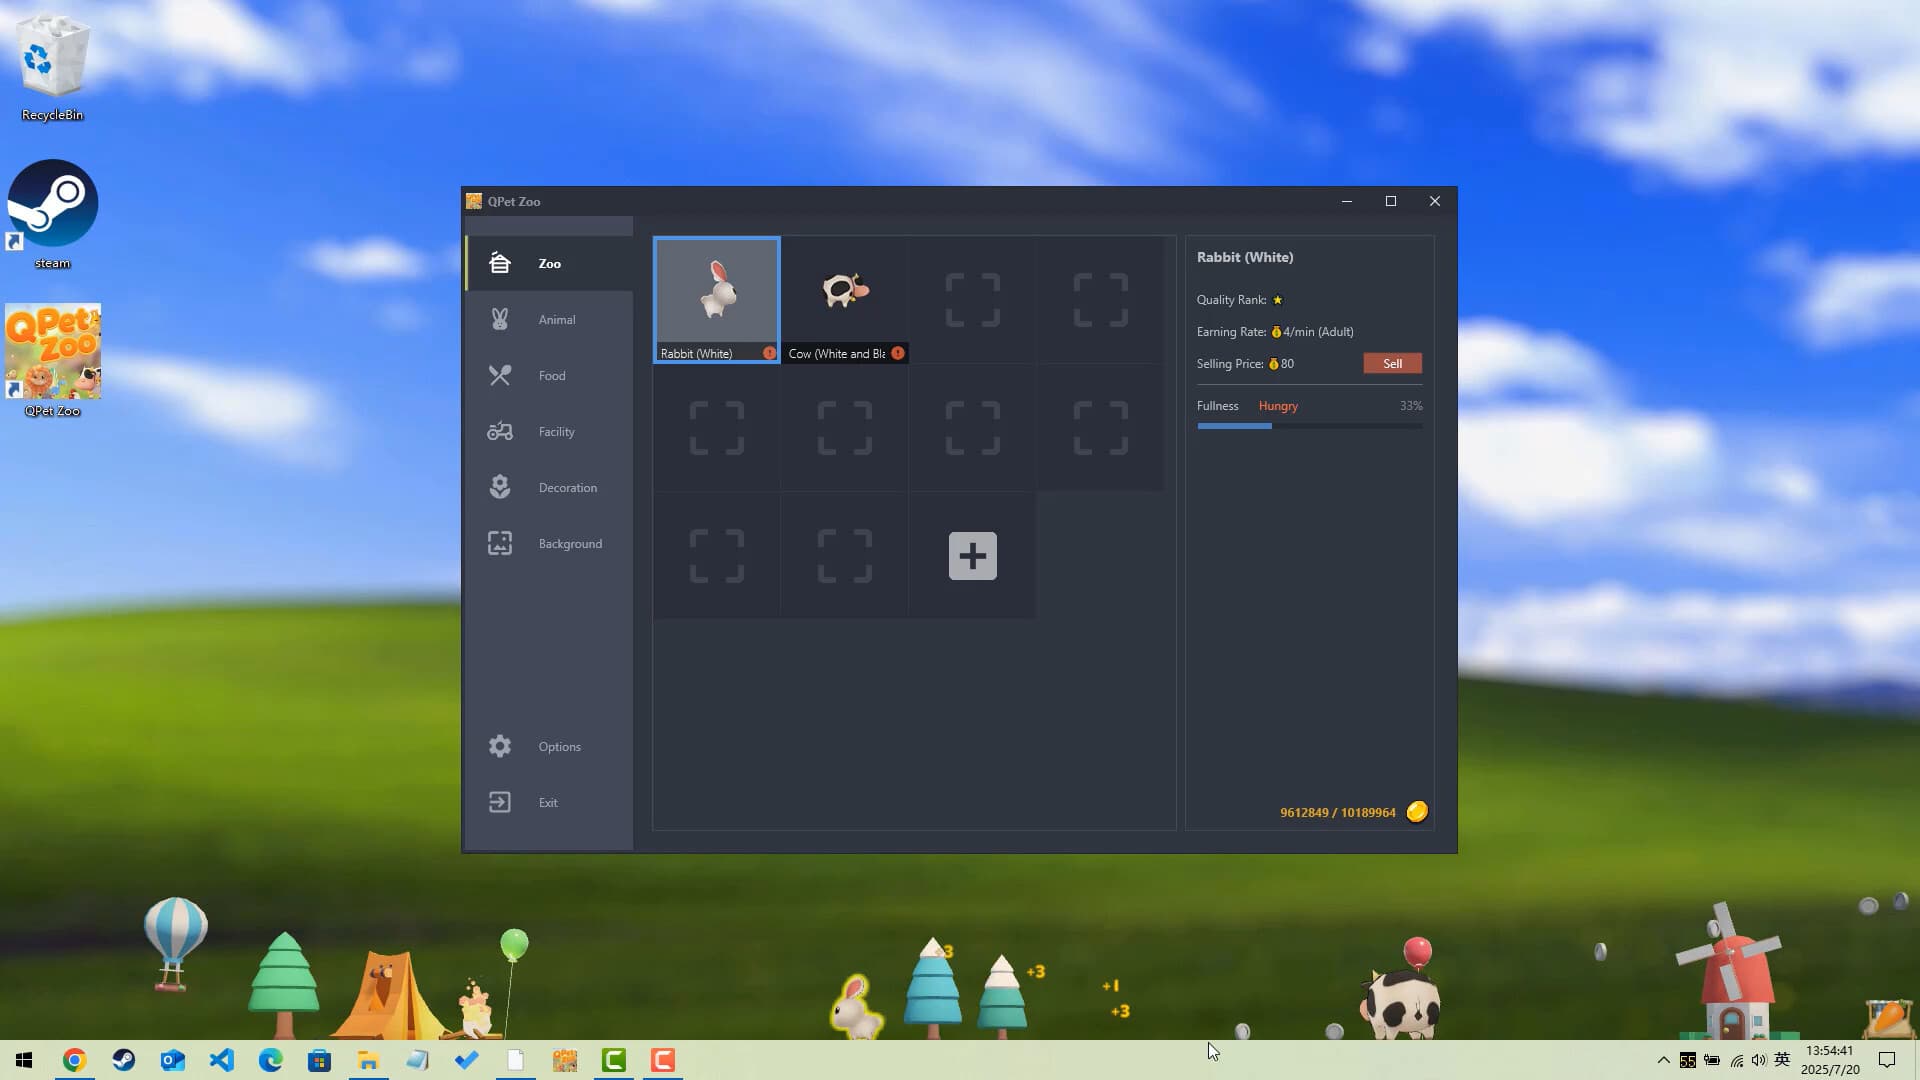Show the Windows notification center
This screenshot has width=1920, height=1080.
1888,1060
